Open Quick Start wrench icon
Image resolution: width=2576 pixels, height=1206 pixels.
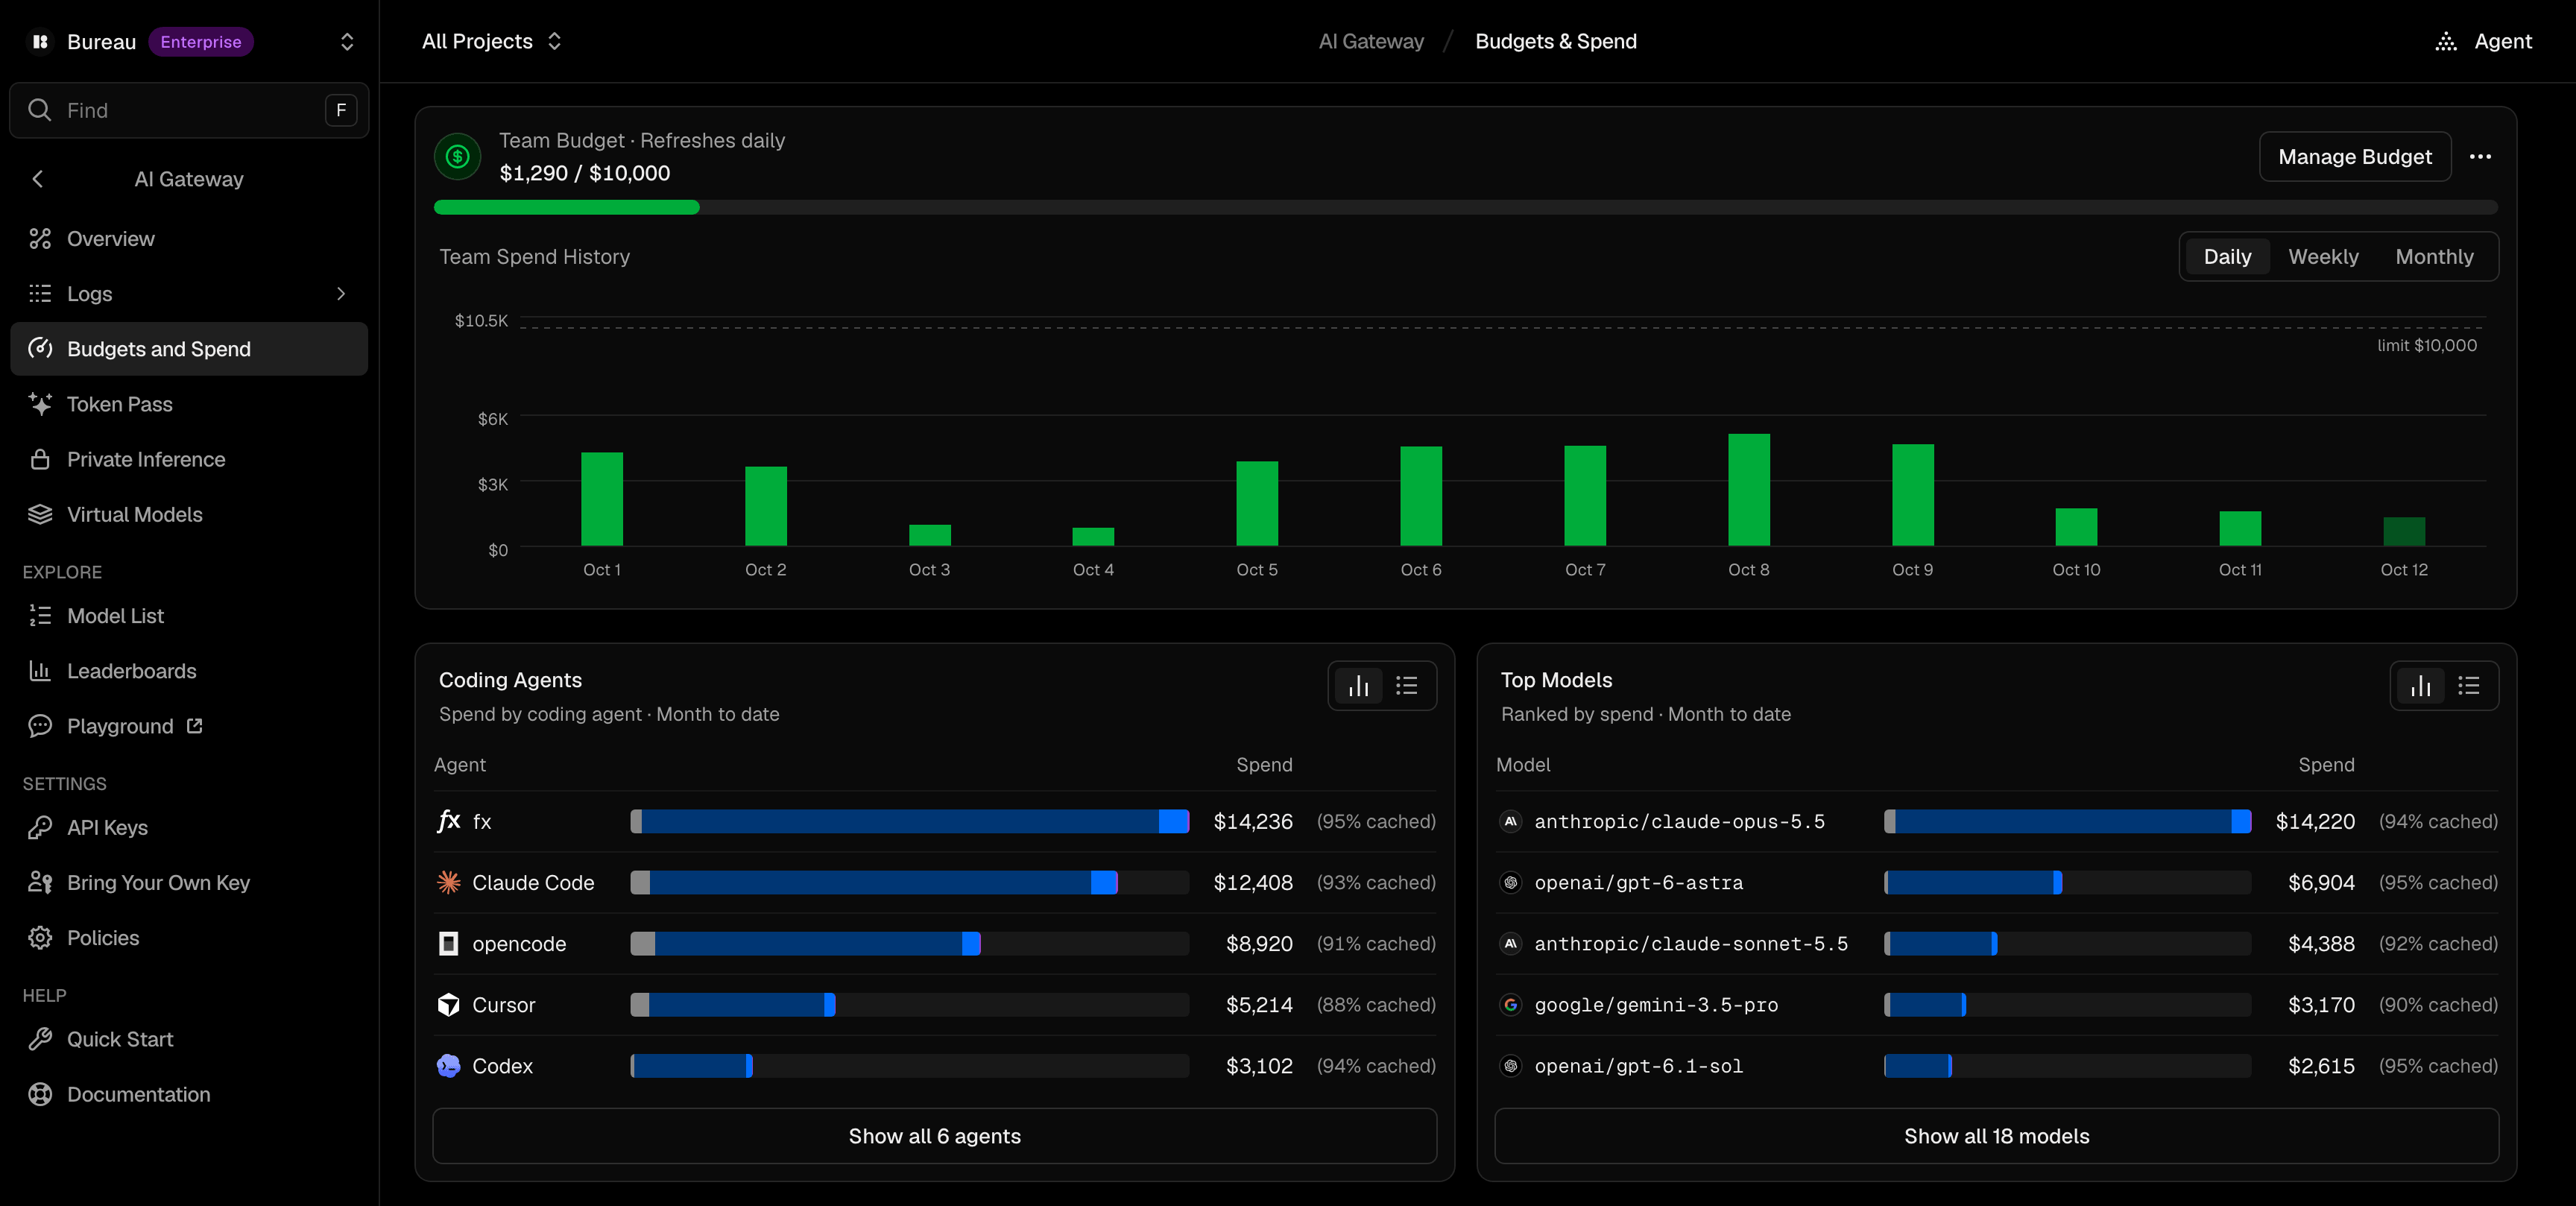40,1039
